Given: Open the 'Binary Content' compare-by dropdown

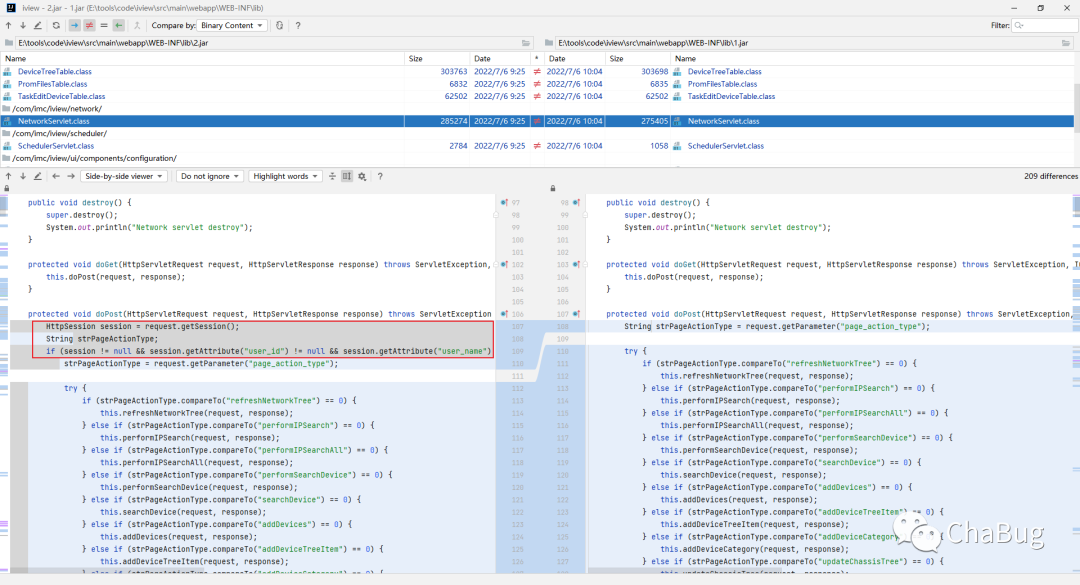Looking at the screenshot, I should (x=232, y=25).
